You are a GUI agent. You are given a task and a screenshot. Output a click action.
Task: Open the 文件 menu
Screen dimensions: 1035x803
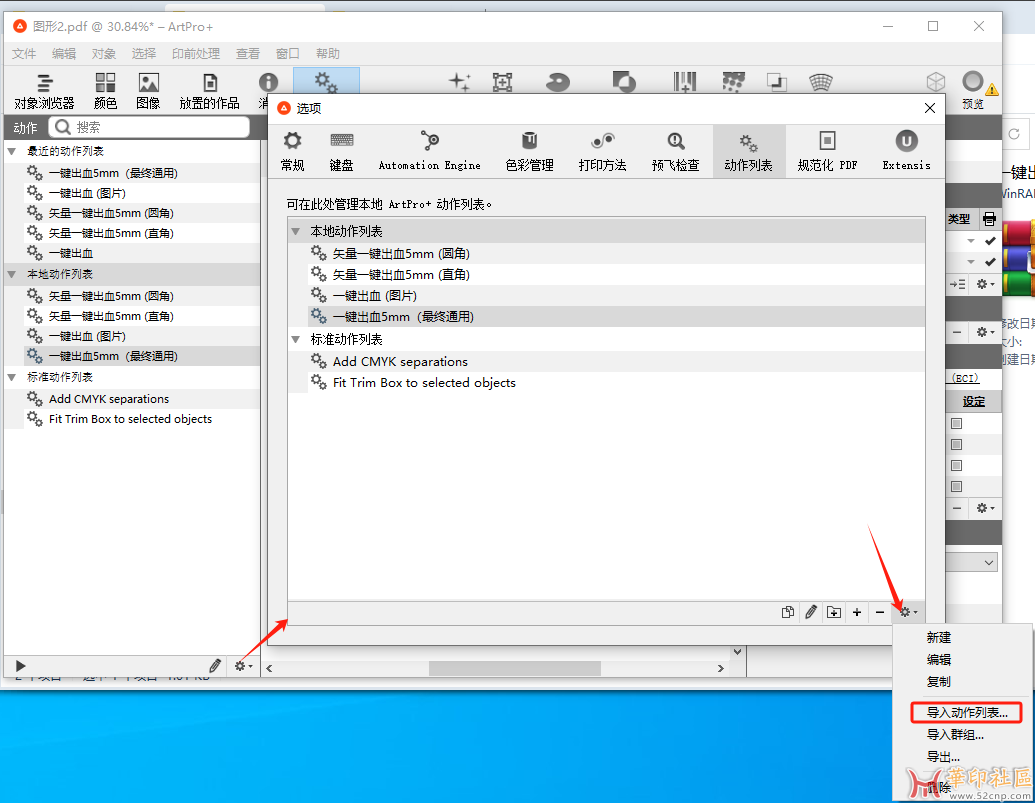click(24, 53)
